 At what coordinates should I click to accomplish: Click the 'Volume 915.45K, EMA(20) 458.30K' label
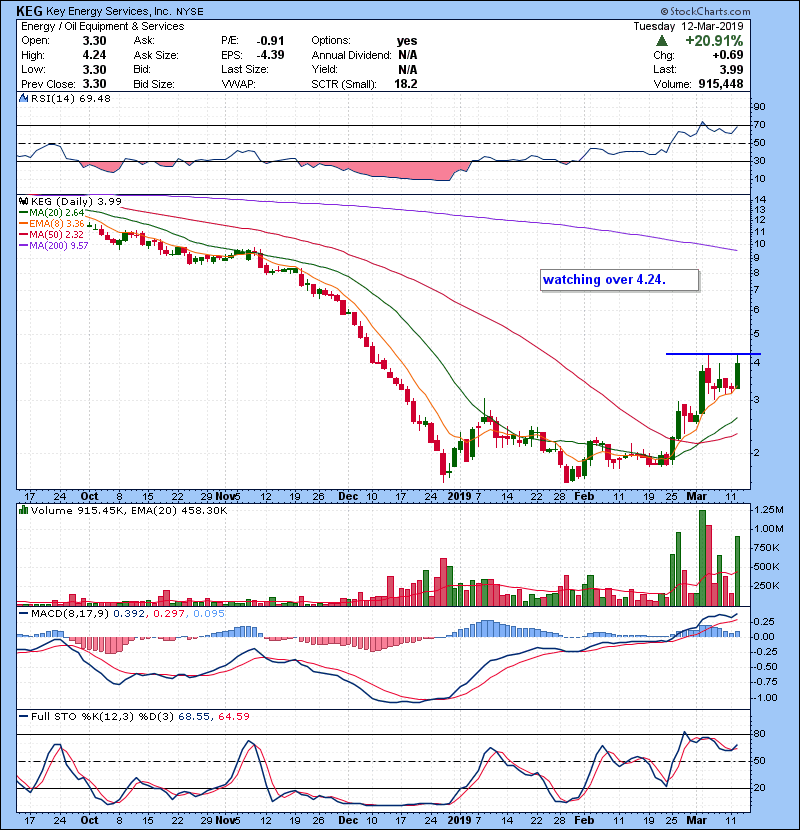(x=129, y=511)
